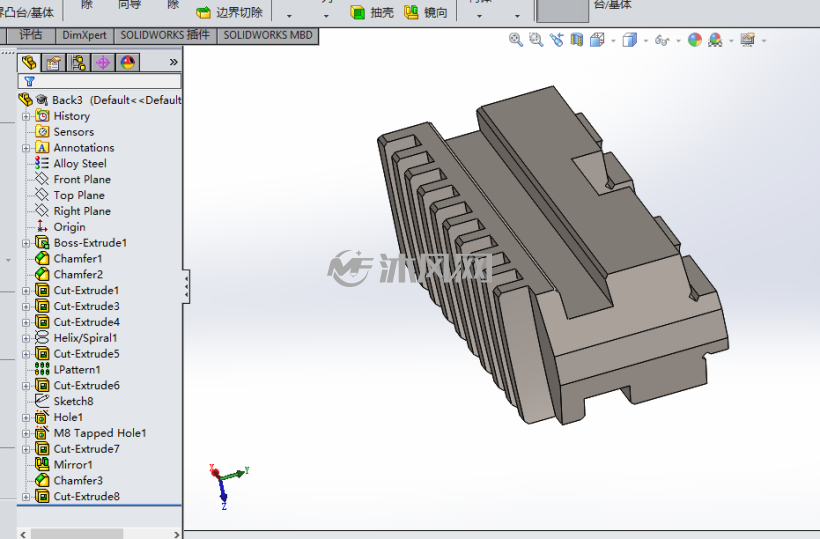Click the Section View icon
This screenshot has width=820, height=539.
pyautogui.click(x=576, y=40)
